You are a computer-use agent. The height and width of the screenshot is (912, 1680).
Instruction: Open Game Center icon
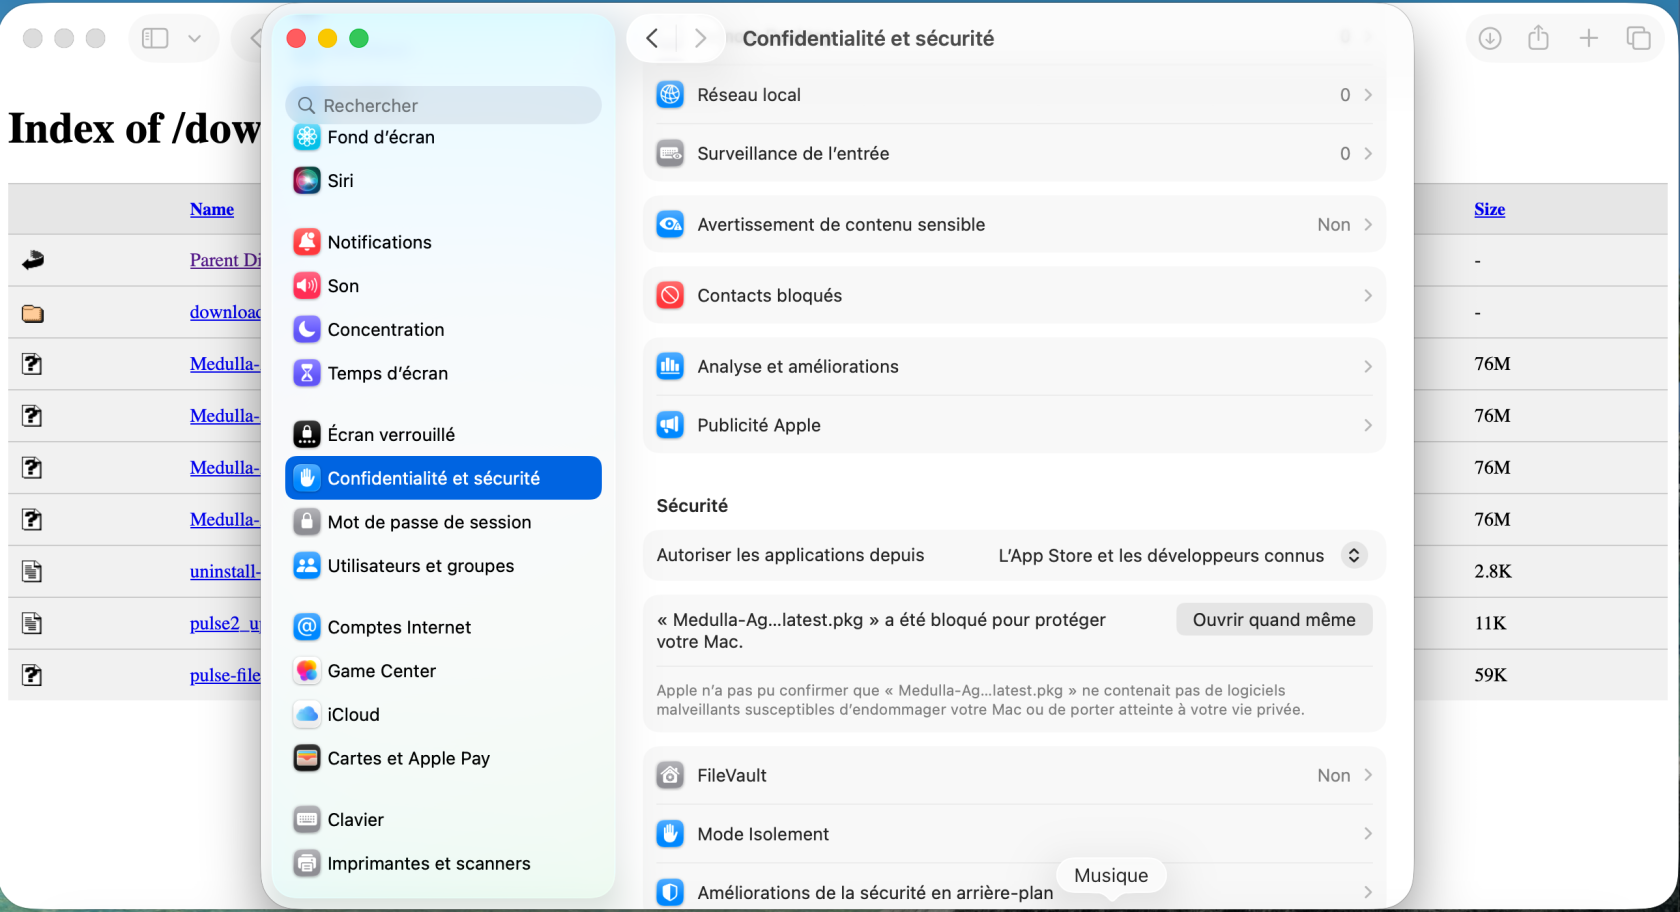coord(307,671)
